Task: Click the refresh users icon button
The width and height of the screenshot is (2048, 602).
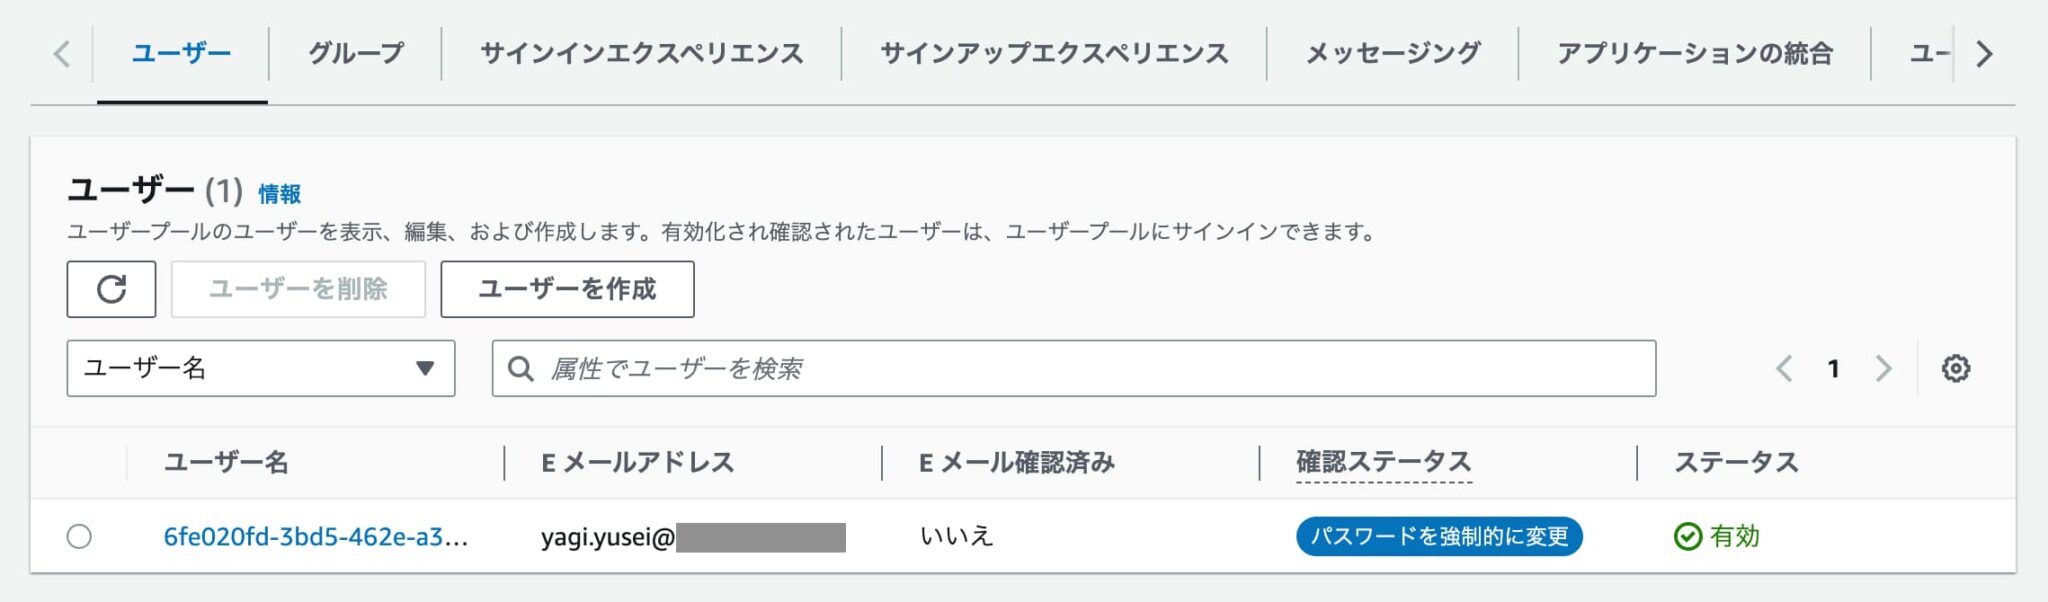Action: point(111,289)
